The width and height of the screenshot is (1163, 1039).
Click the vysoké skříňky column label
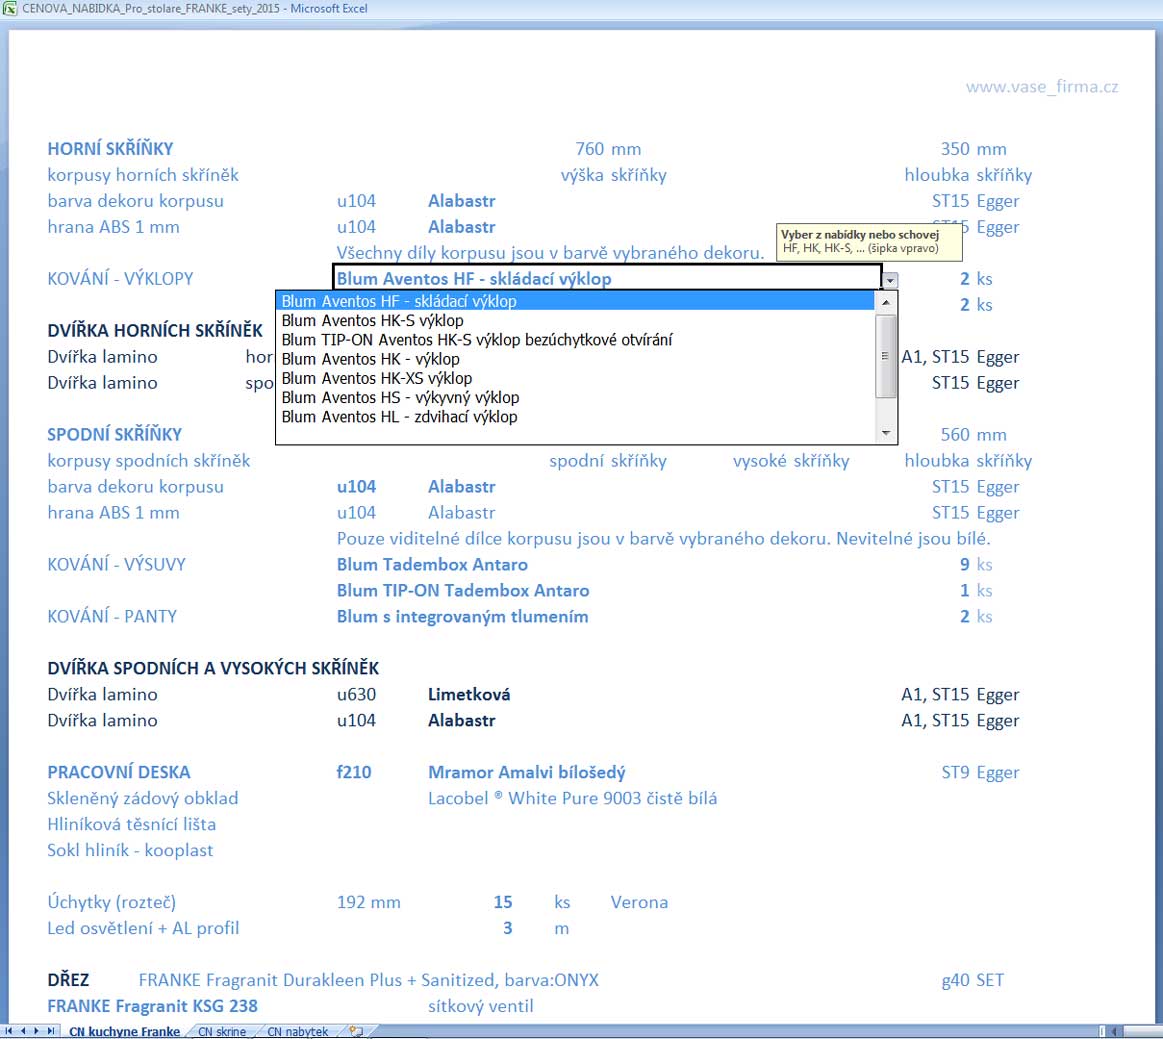point(791,461)
